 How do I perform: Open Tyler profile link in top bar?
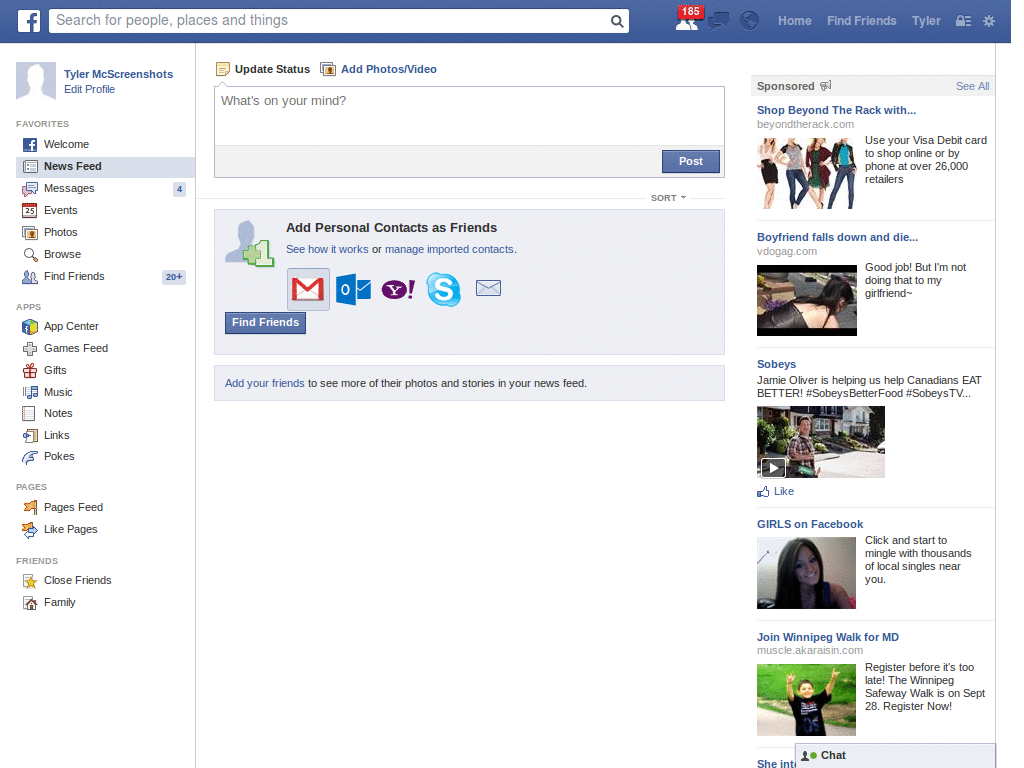pyautogui.click(x=926, y=21)
